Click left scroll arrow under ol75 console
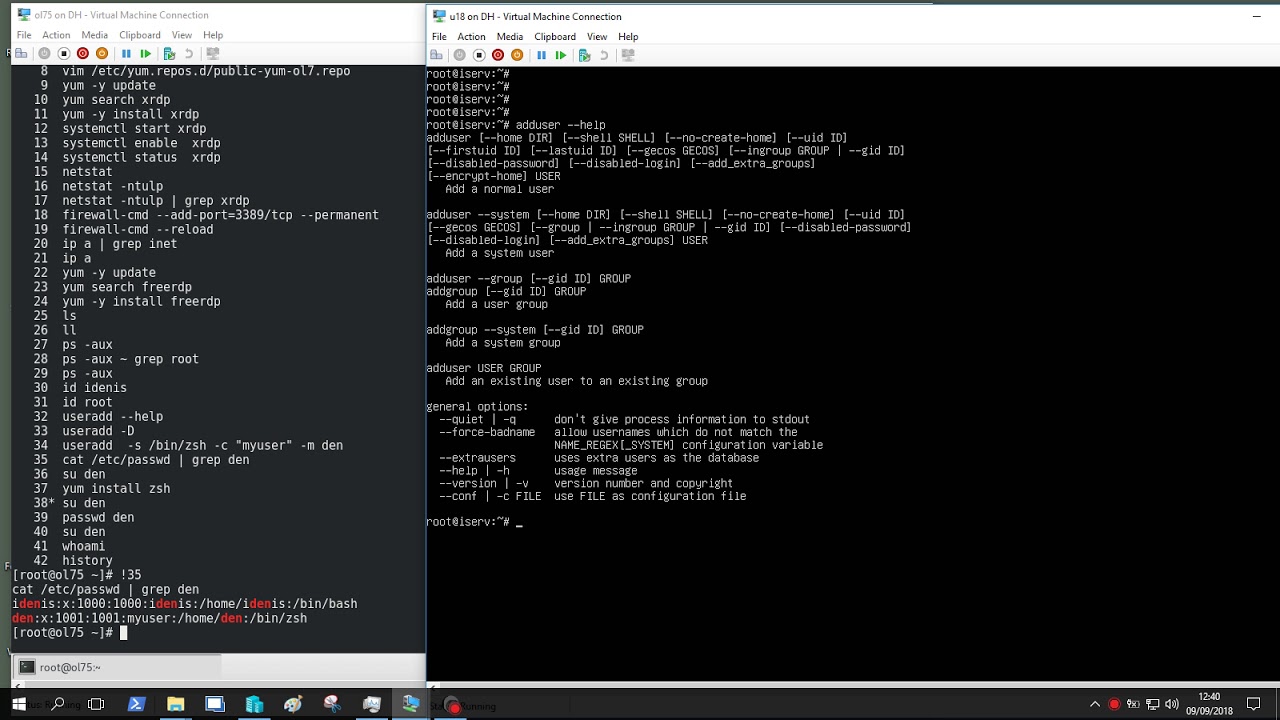1280x720 pixels. pos(17,686)
